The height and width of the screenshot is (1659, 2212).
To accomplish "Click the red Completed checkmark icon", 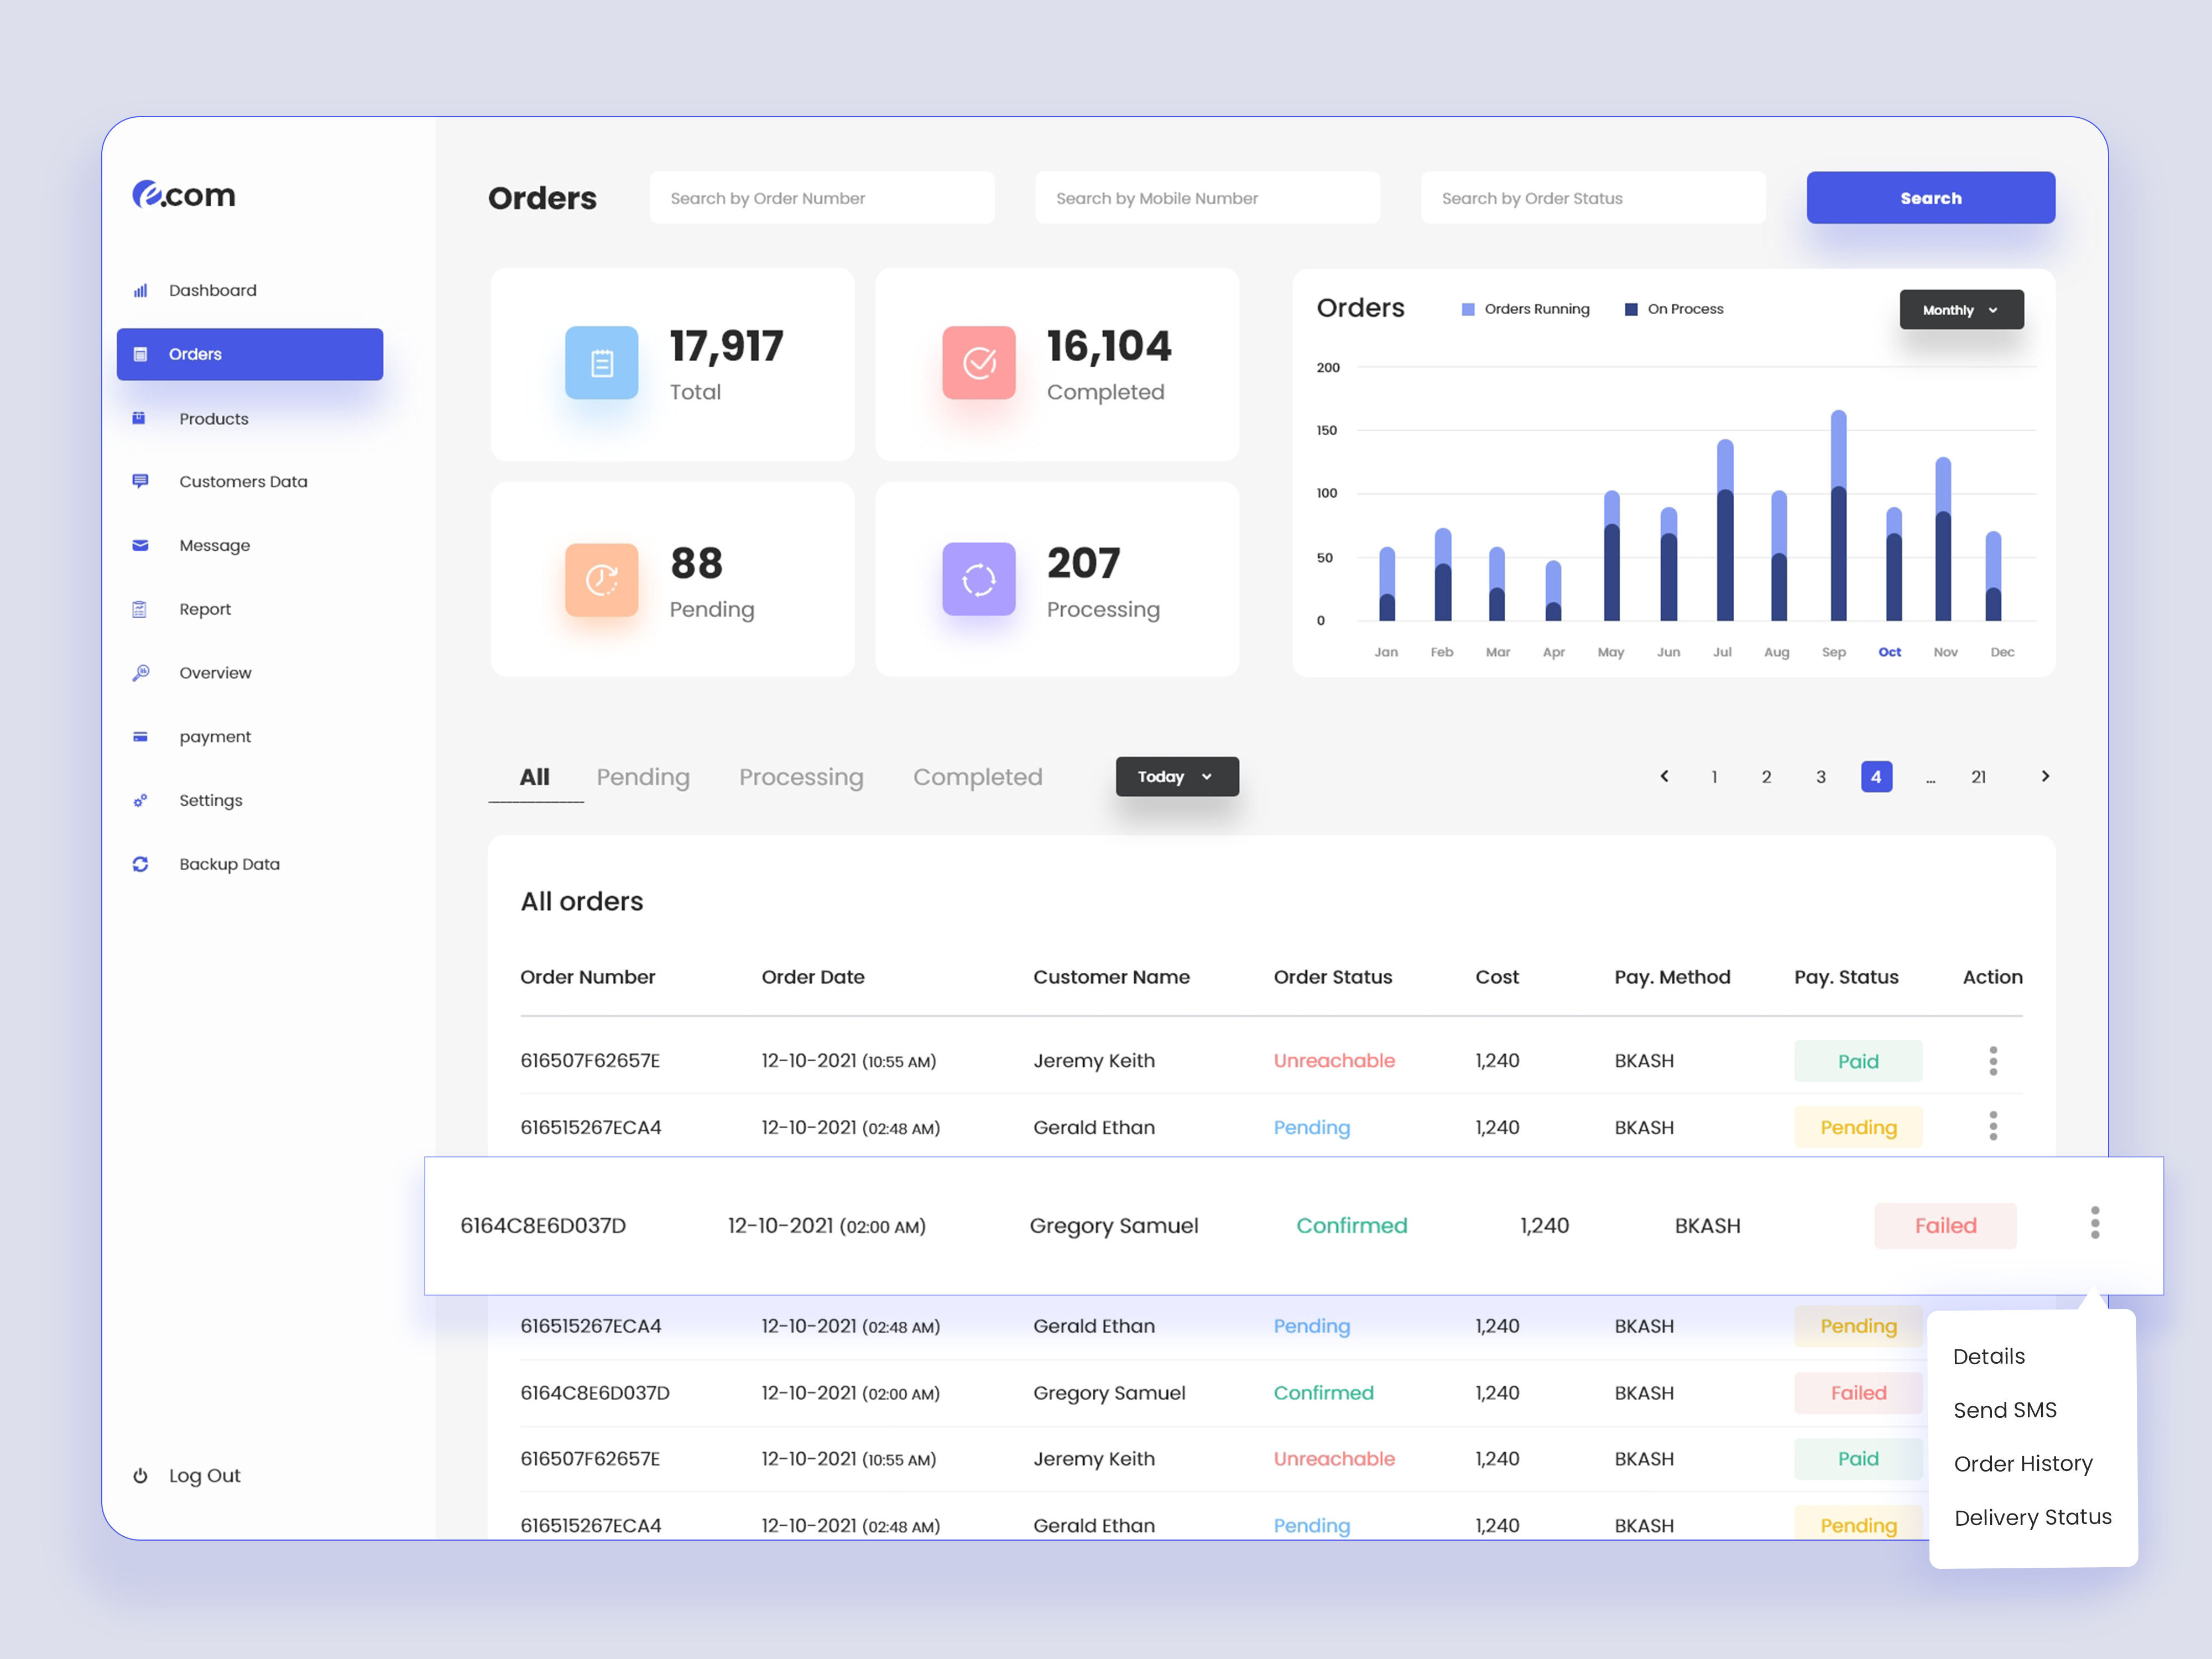I will coord(978,362).
